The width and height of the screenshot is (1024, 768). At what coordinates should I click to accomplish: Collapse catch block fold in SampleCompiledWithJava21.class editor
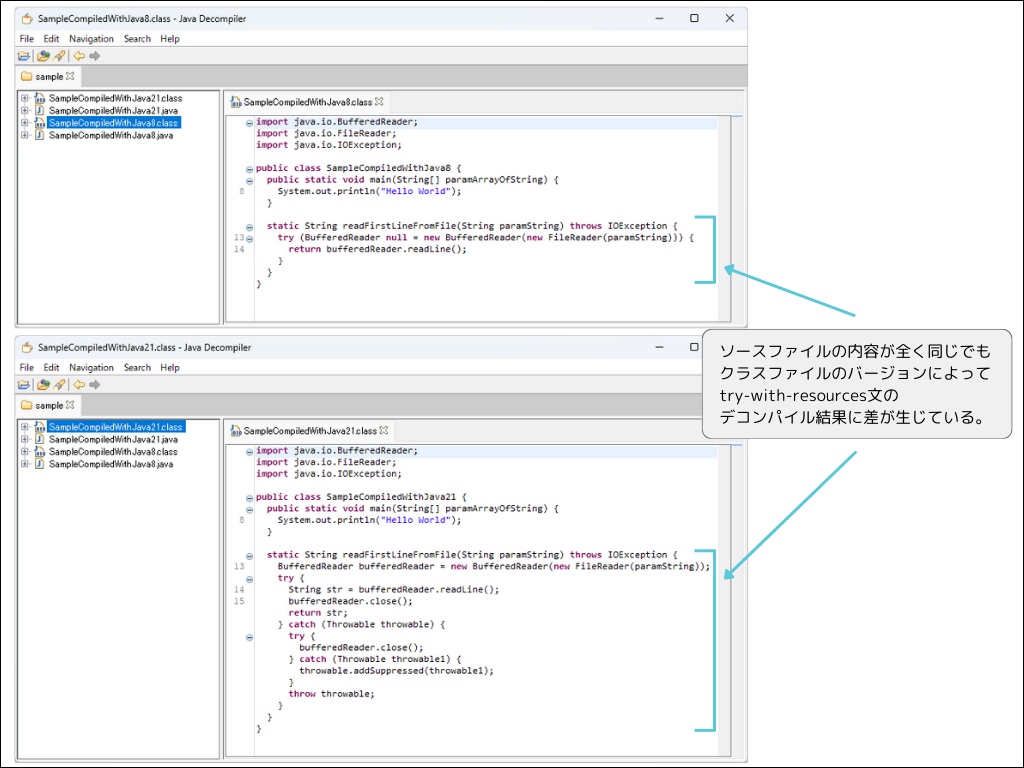click(x=249, y=636)
